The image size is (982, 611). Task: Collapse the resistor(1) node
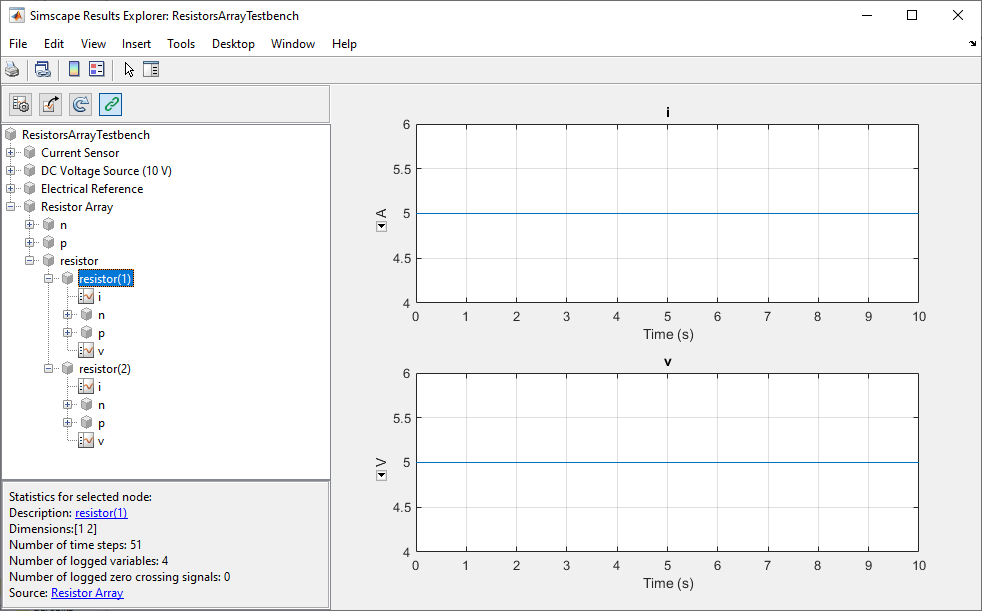click(x=48, y=279)
